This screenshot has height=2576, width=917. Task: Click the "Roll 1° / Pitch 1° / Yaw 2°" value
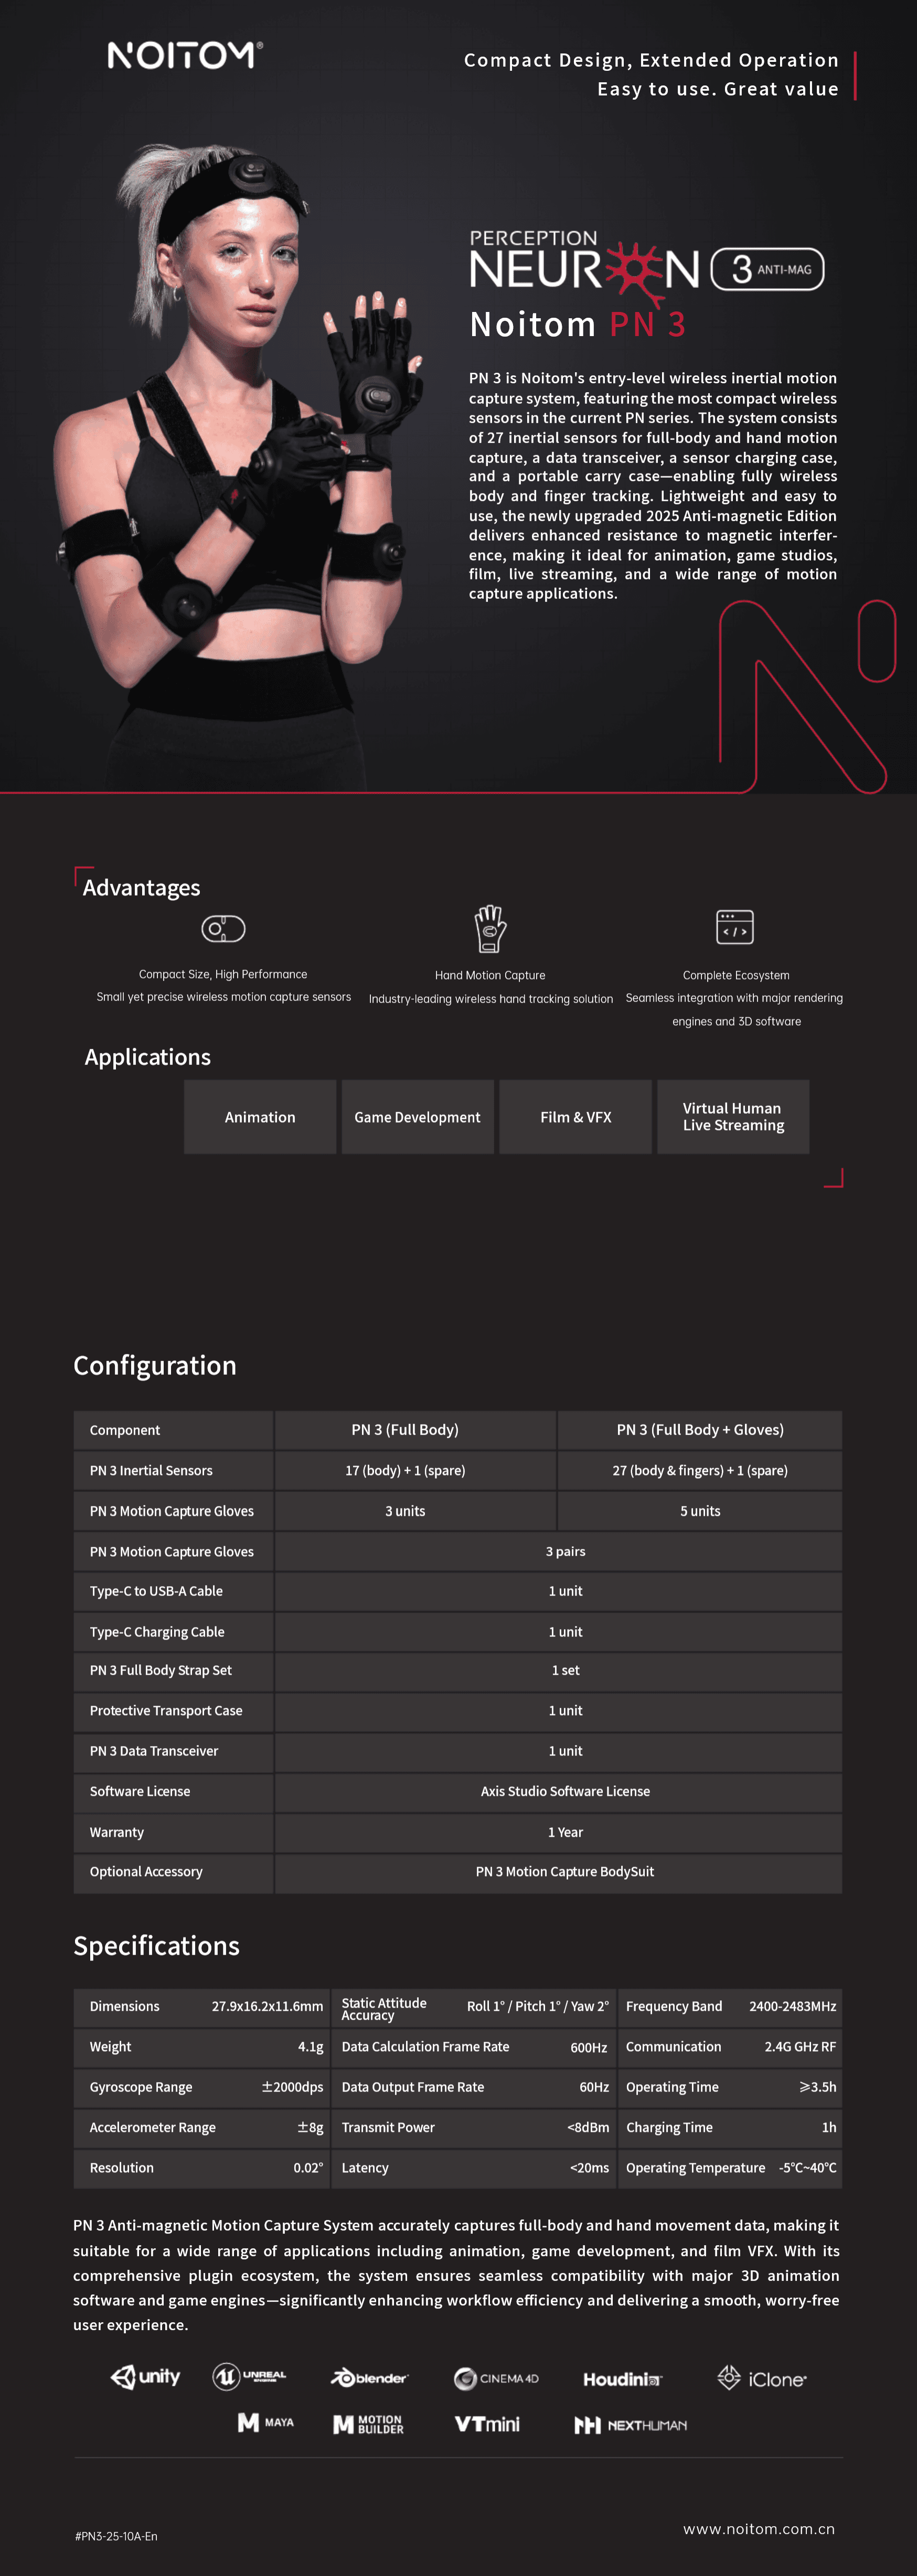(x=538, y=2006)
